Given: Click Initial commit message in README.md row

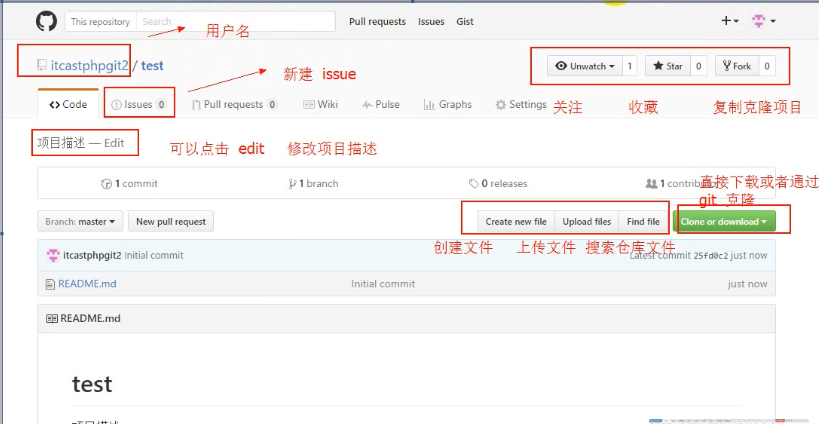Looking at the screenshot, I should point(383,284).
